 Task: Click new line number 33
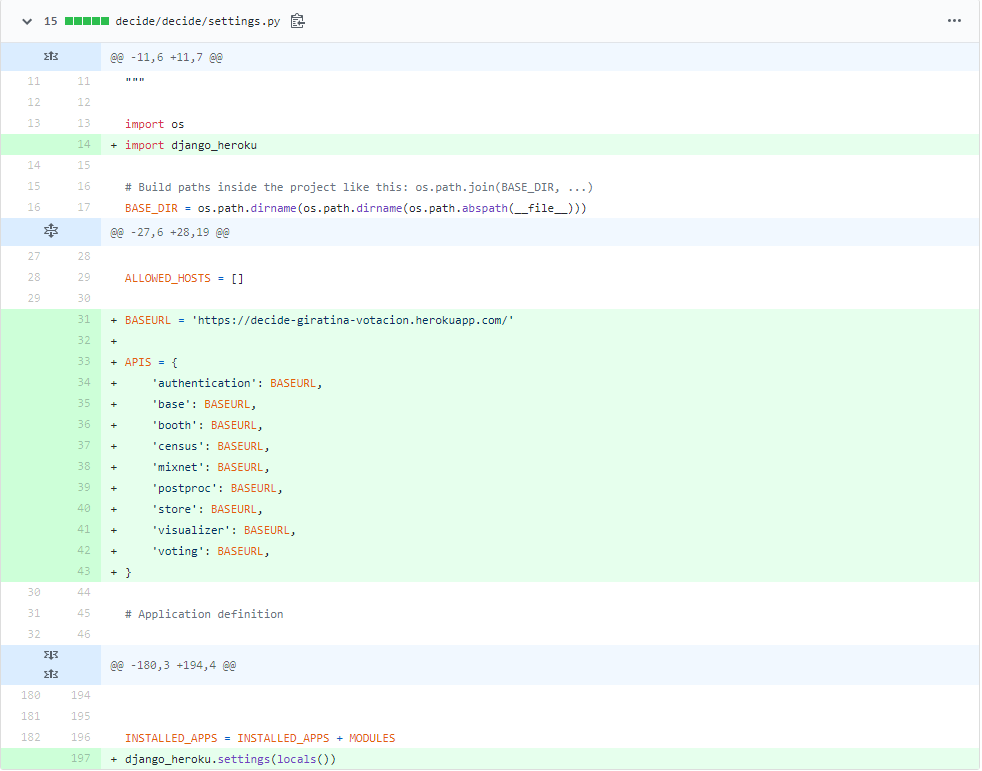click(x=84, y=361)
